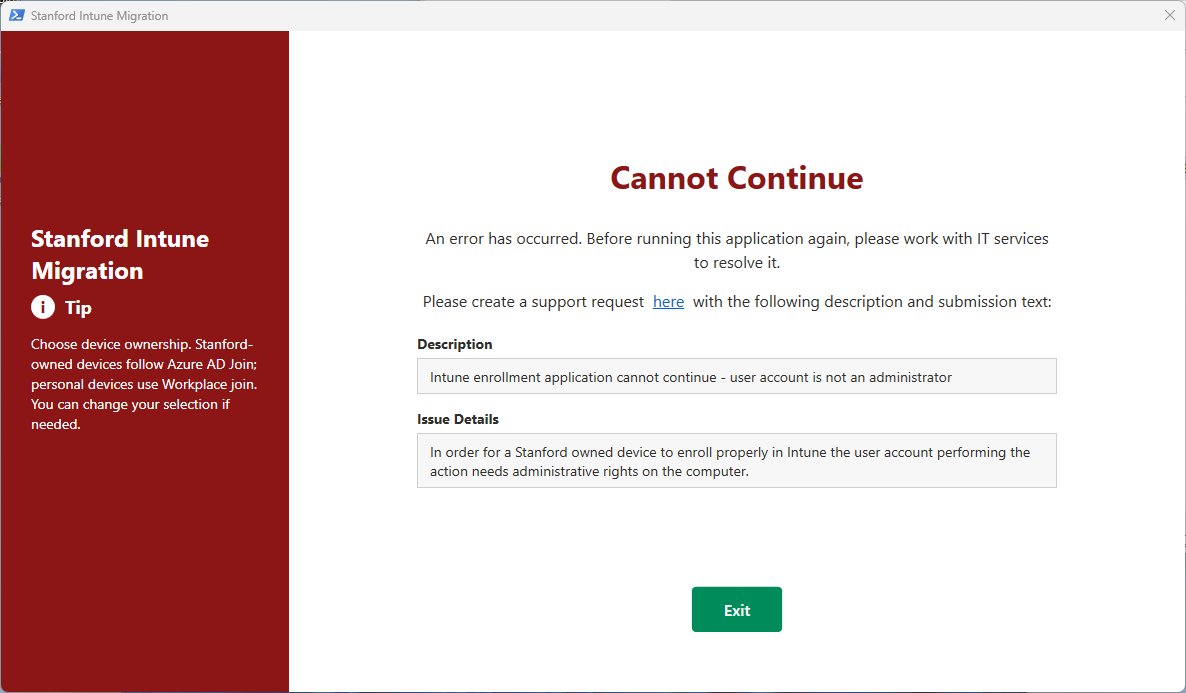Click the 'Stanford Intune Migration' sidebar heading
This screenshot has height=693, width=1186.
pyautogui.click(x=120, y=254)
